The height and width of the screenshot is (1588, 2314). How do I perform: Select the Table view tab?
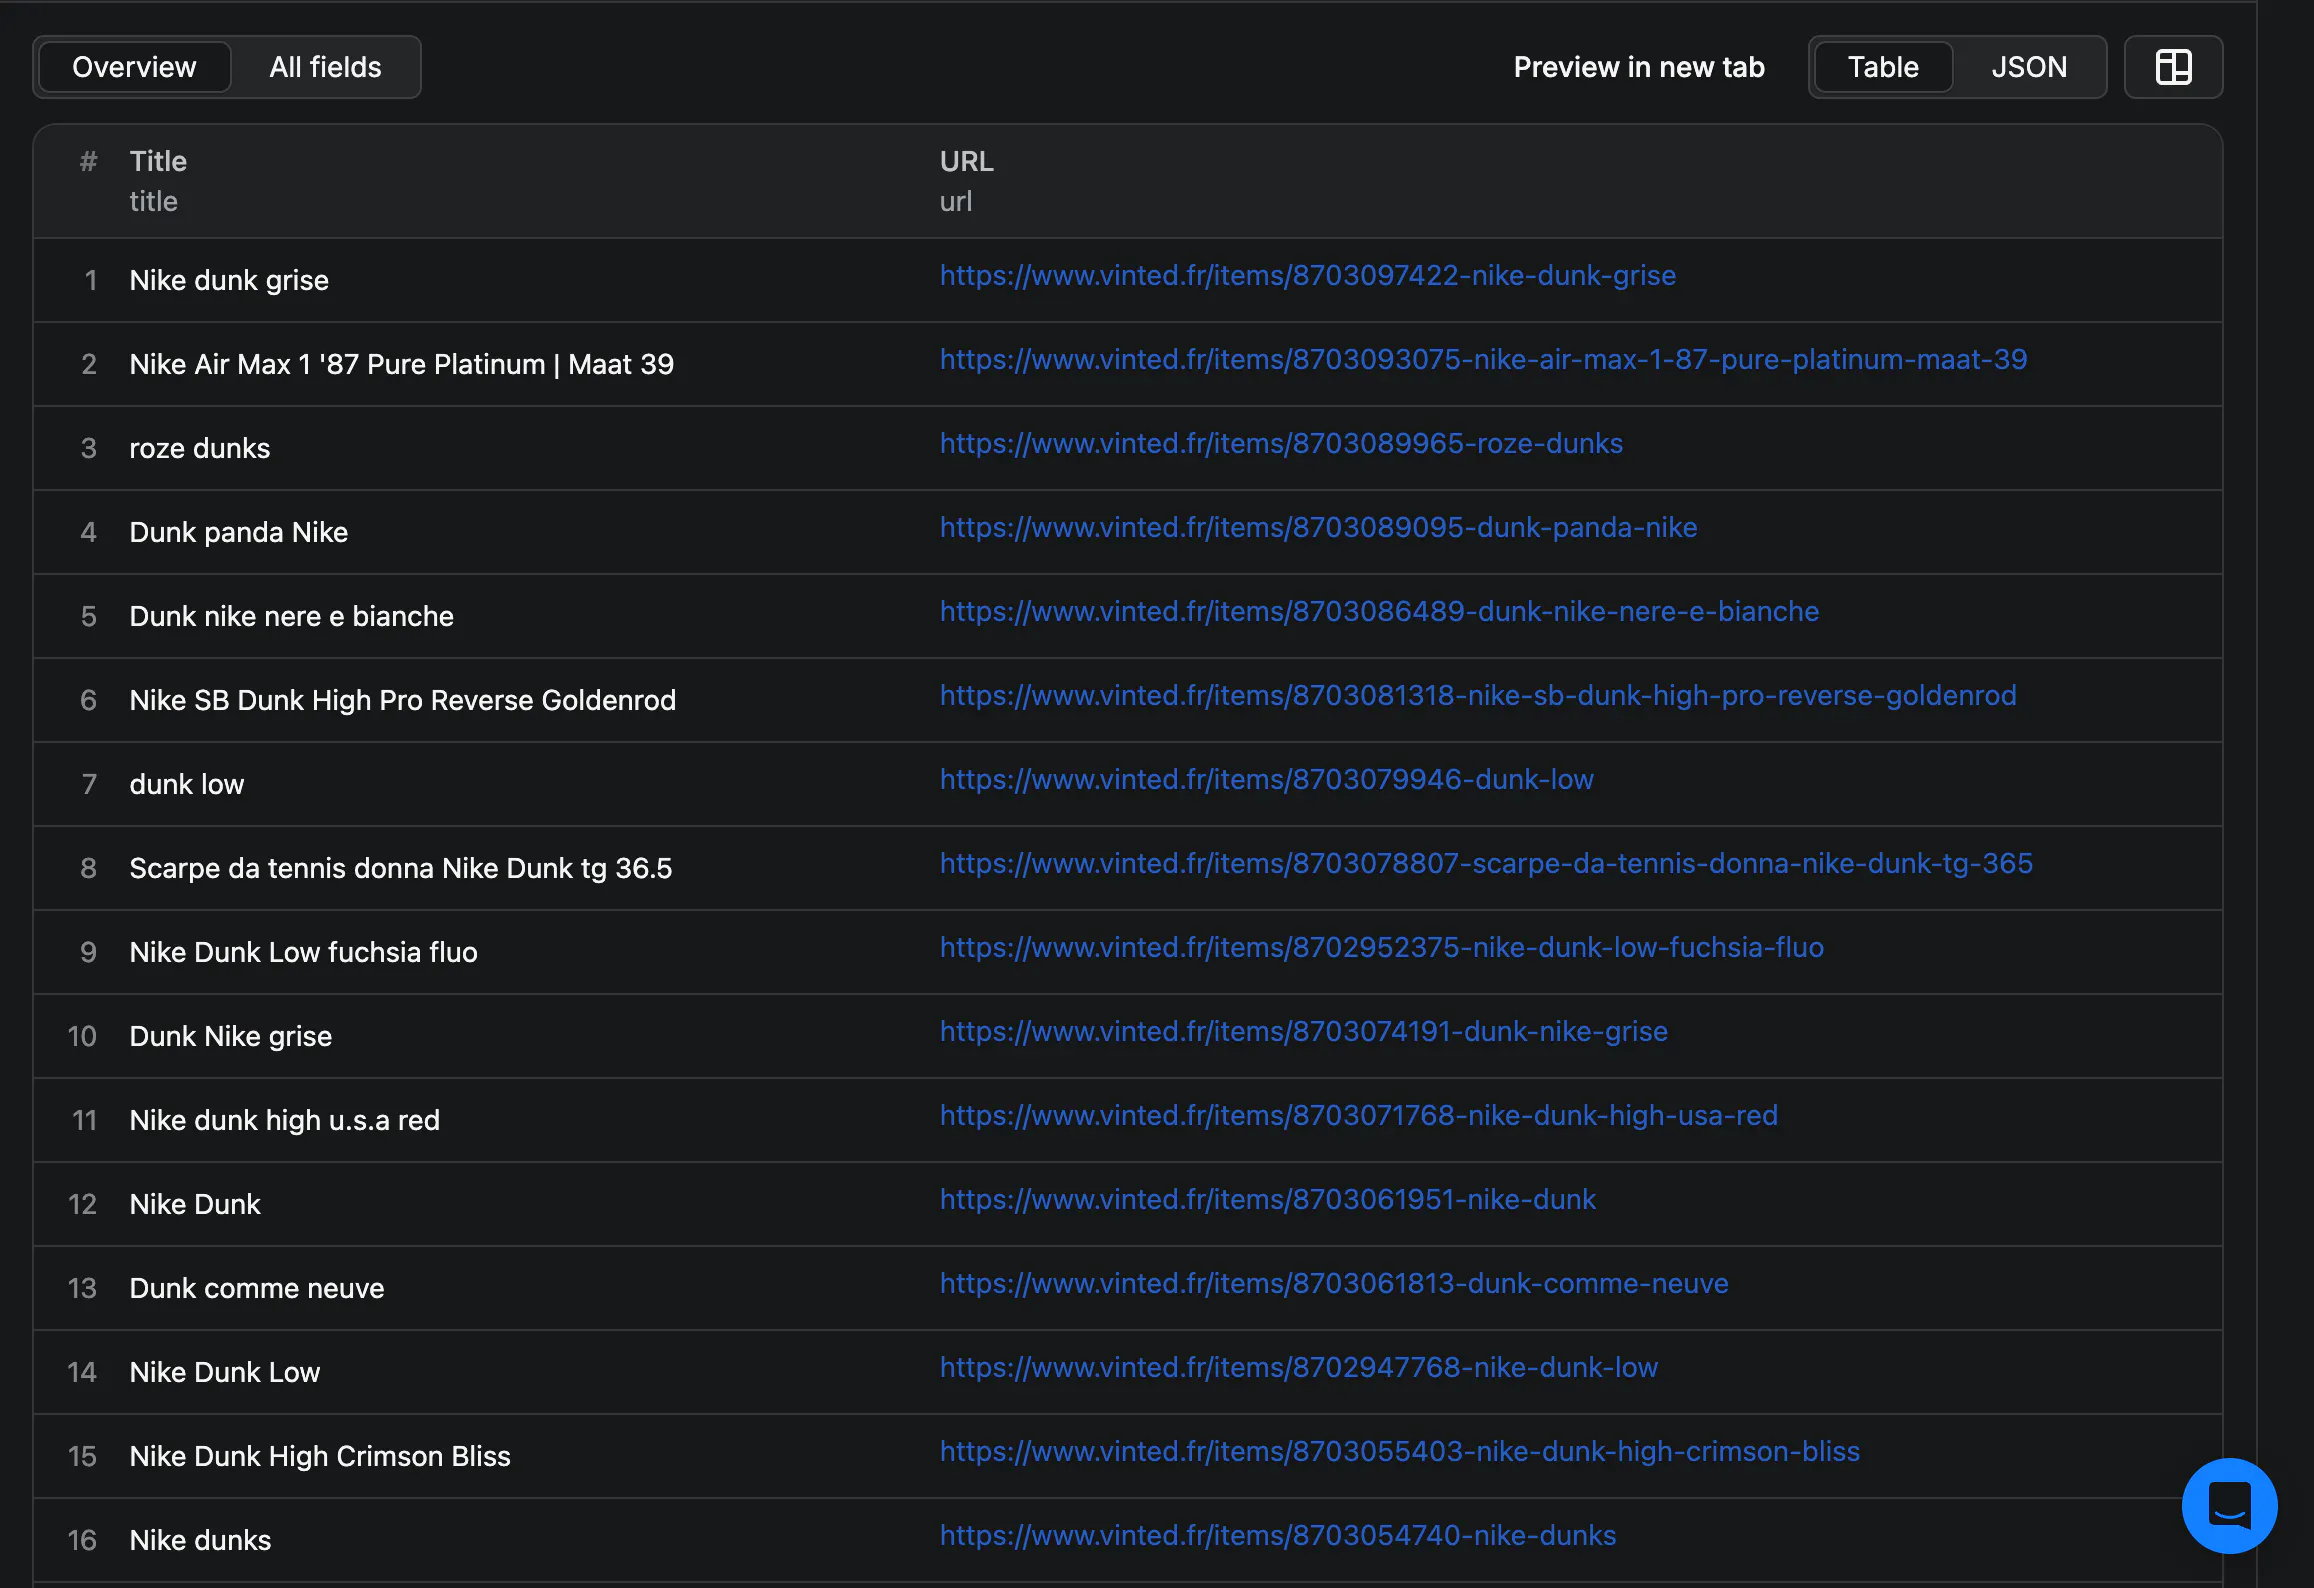[1883, 67]
